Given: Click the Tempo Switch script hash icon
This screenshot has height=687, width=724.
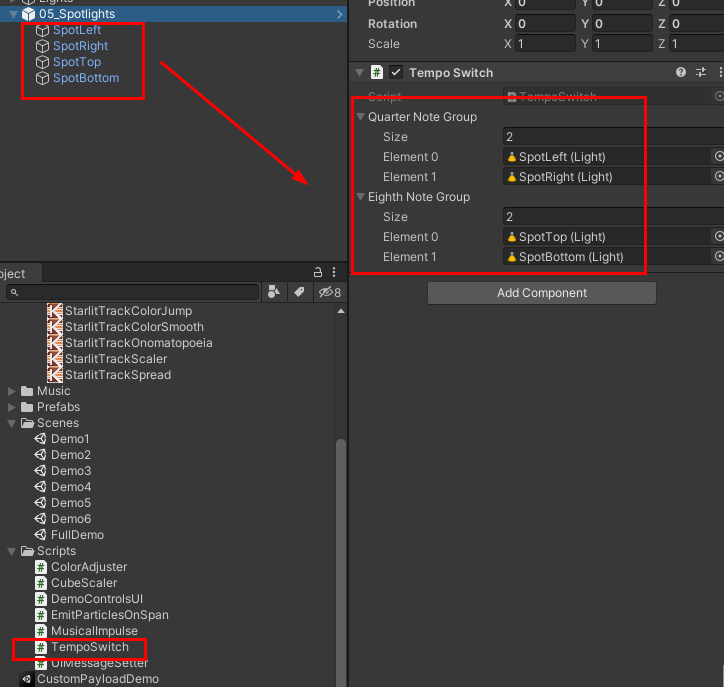Looking at the screenshot, I should pos(377,72).
